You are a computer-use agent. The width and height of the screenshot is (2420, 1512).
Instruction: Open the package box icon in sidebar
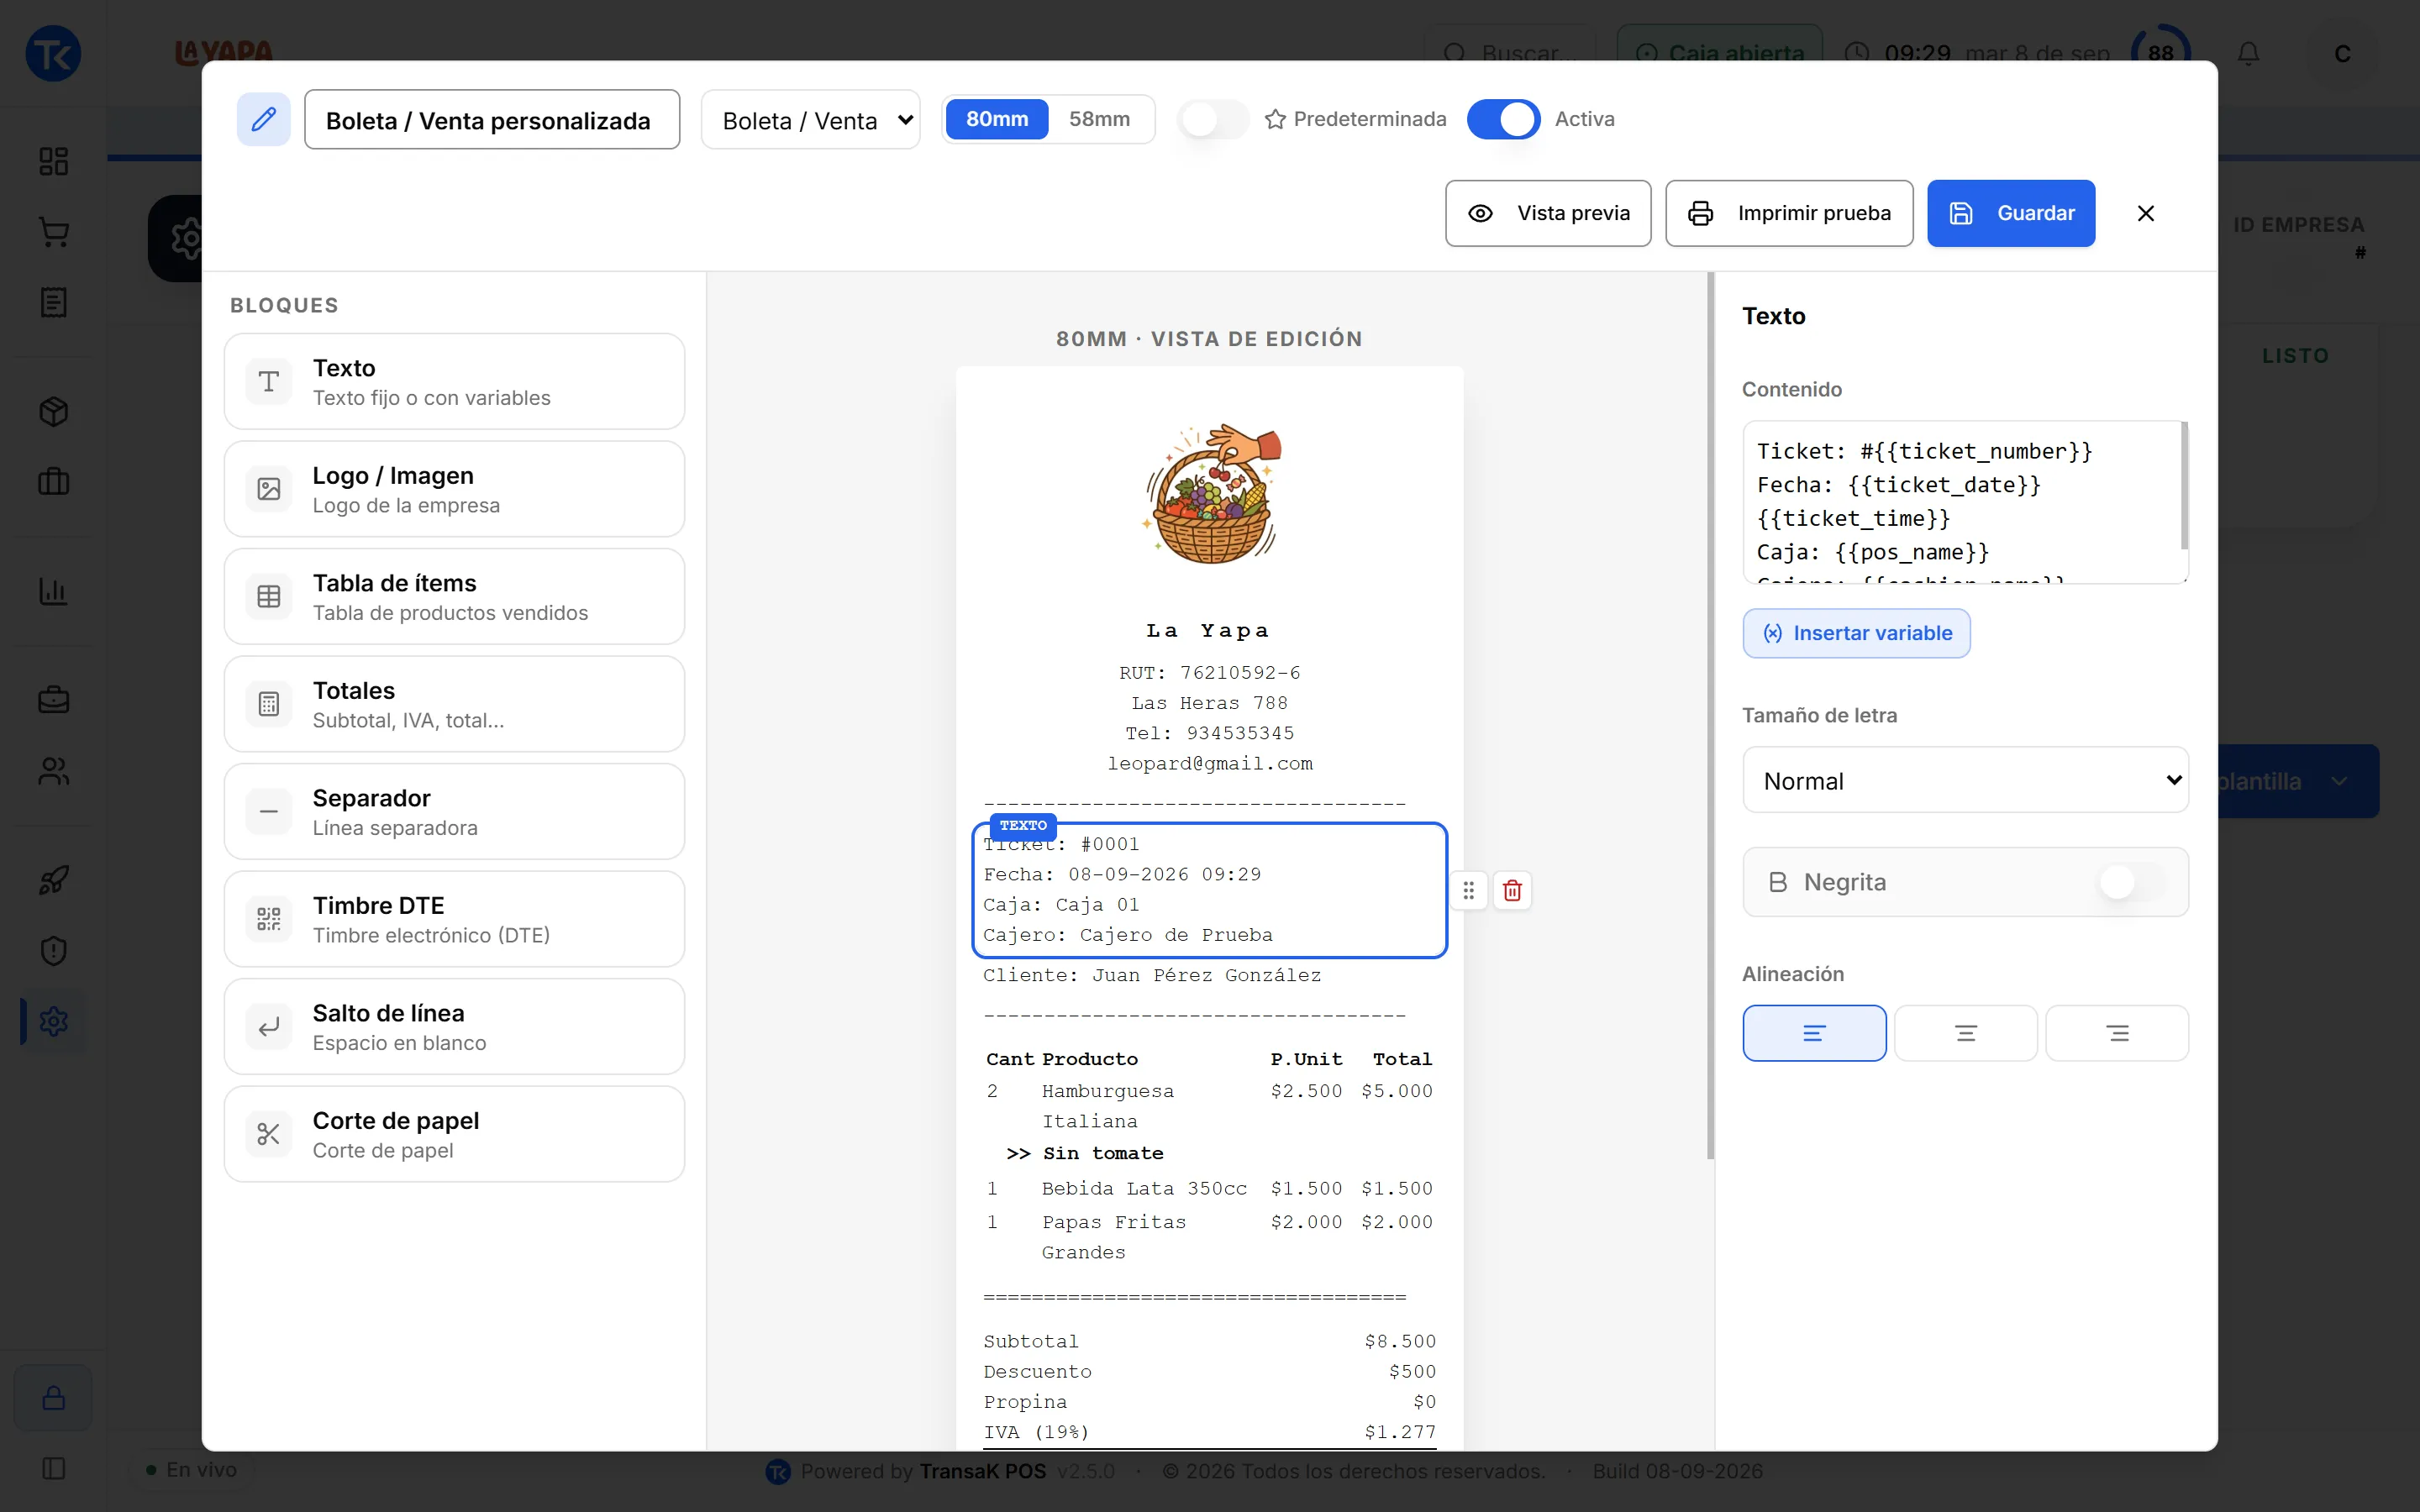[53, 411]
